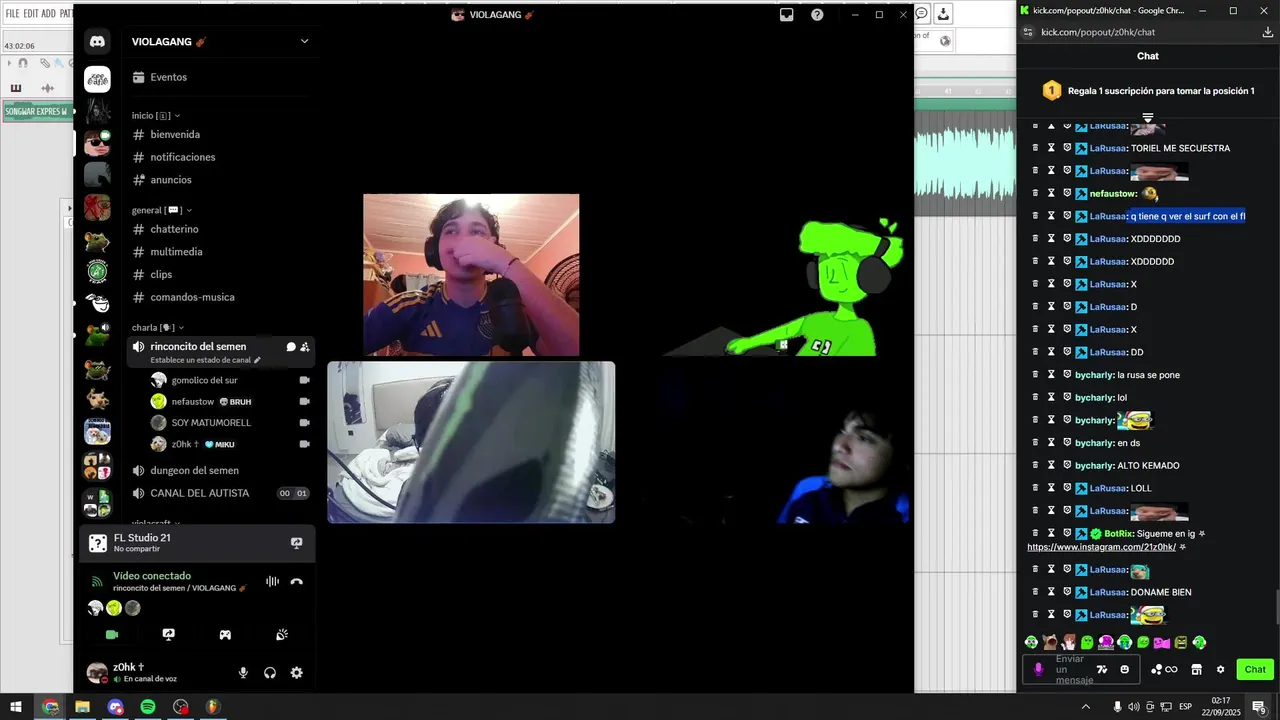Click the Kick chat emoji picker
This screenshot has height=720, width=1280.
(x=1125, y=669)
